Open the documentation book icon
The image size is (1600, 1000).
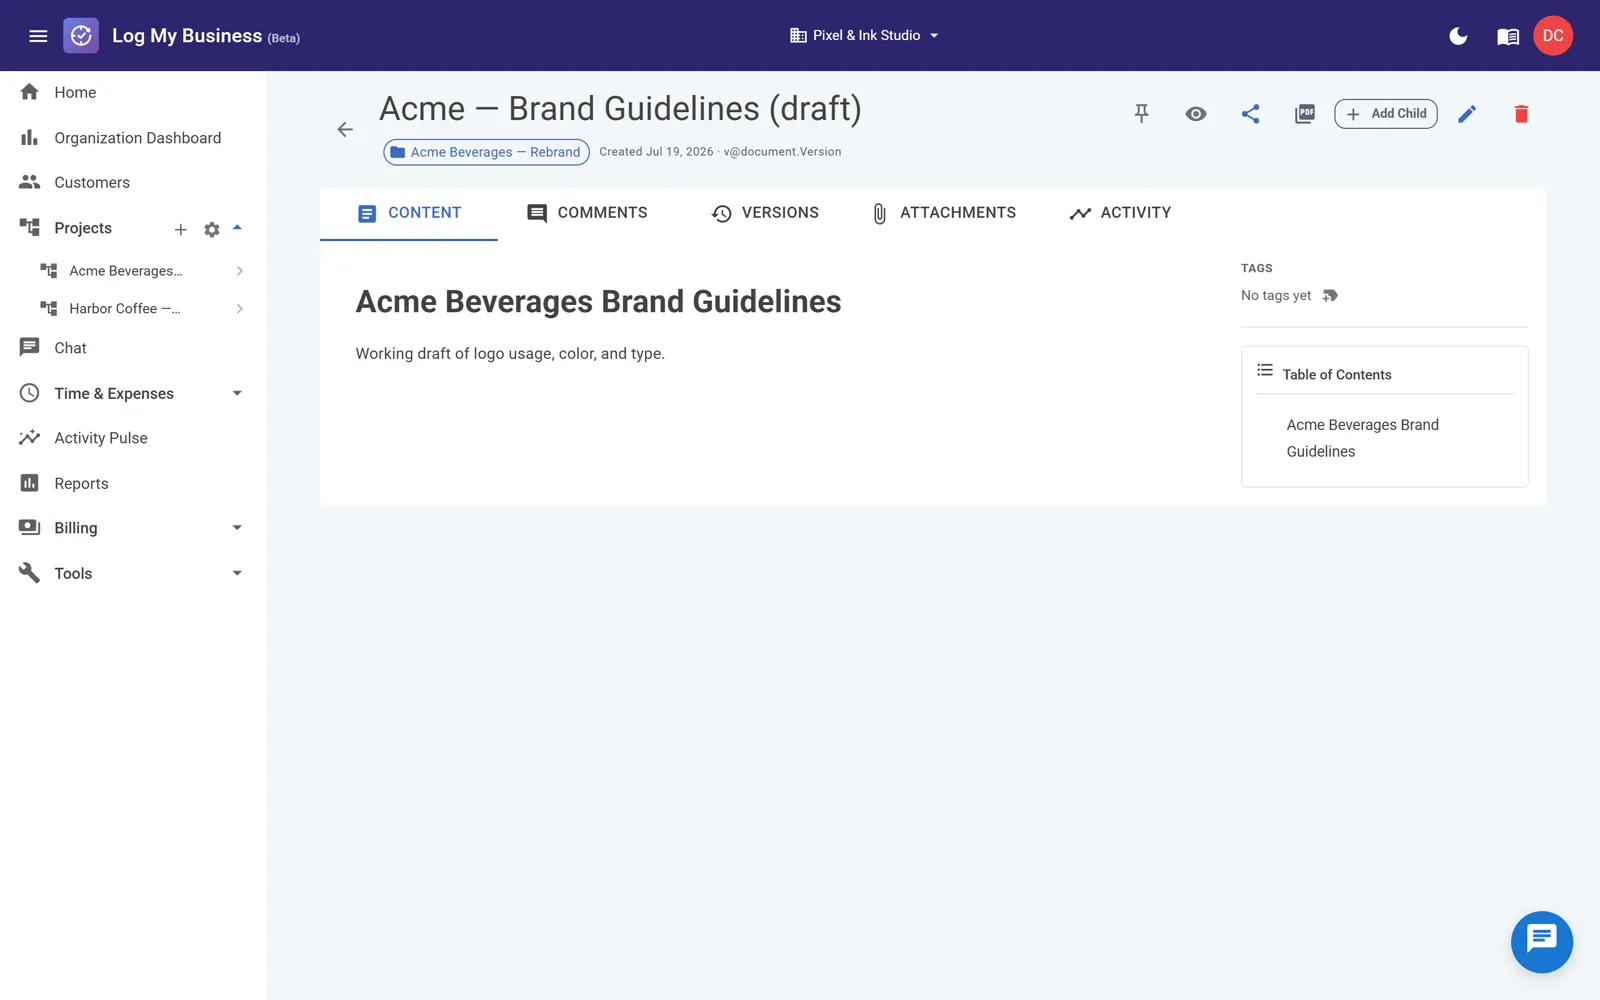[1508, 37]
